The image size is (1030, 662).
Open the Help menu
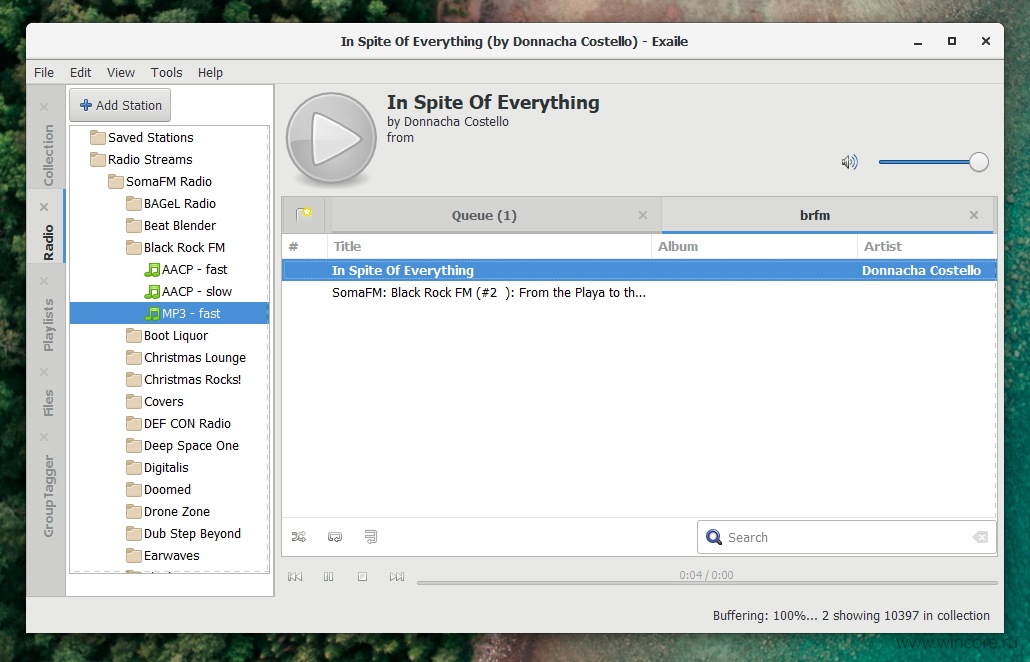point(210,72)
